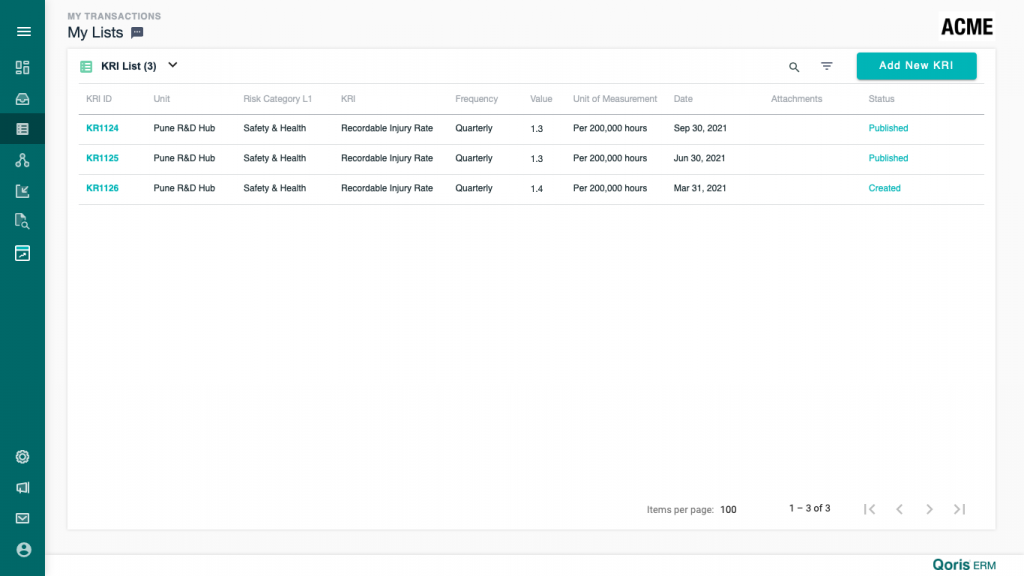Open the reports trend chart icon

(x=22, y=253)
